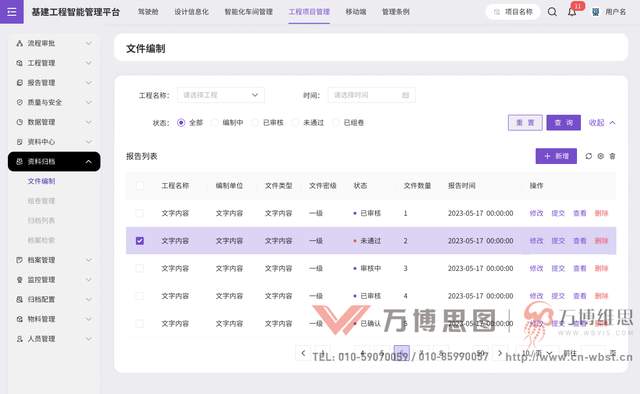Collapse filters with 收起 toggle

click(602, 122)
